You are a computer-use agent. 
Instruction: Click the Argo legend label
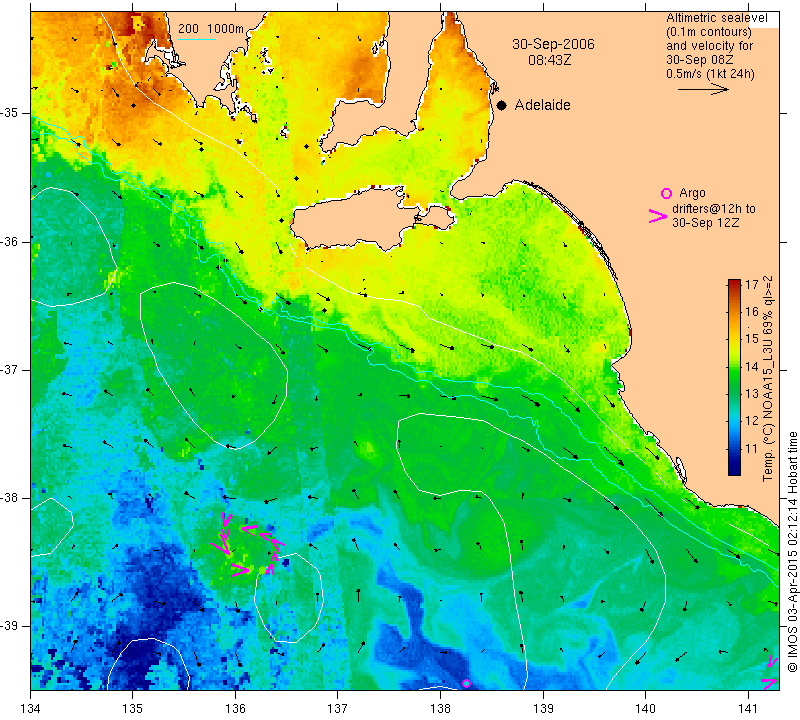tap(692, 193)
